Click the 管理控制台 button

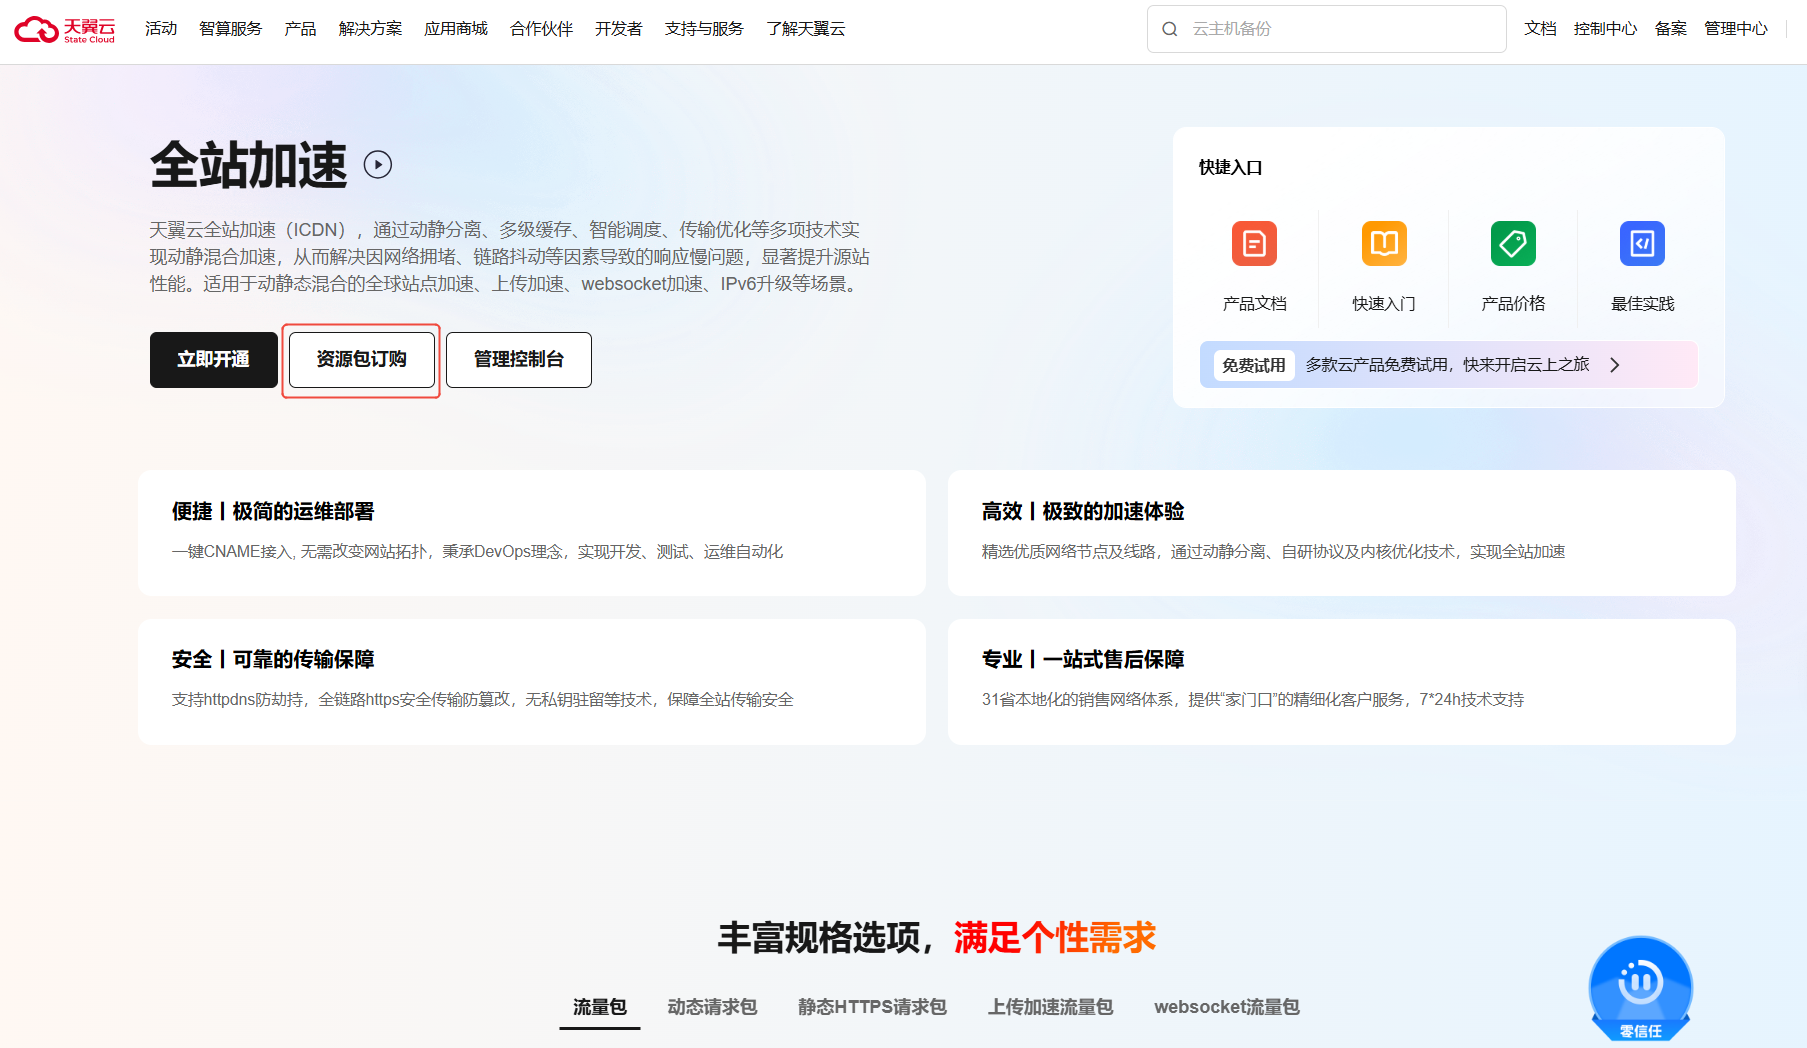[x=519, y=360]
